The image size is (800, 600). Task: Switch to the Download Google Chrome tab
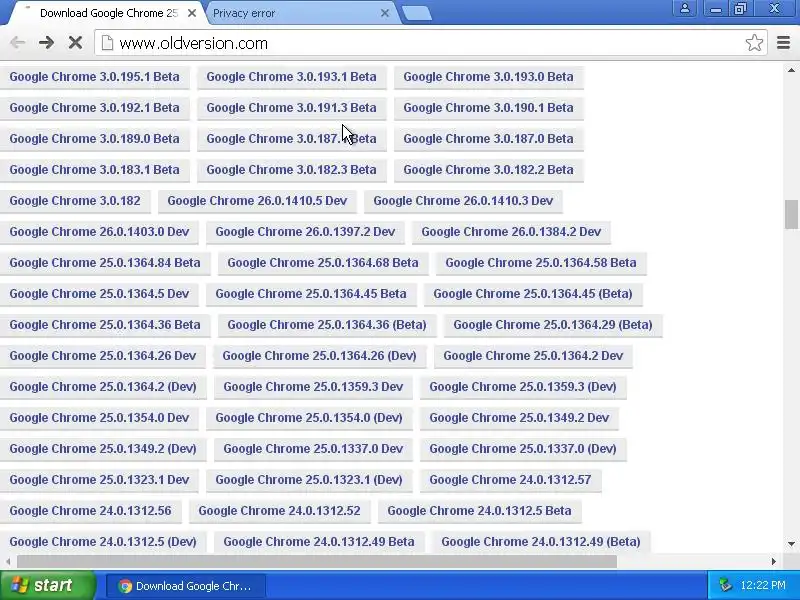(x=105, y=13)
